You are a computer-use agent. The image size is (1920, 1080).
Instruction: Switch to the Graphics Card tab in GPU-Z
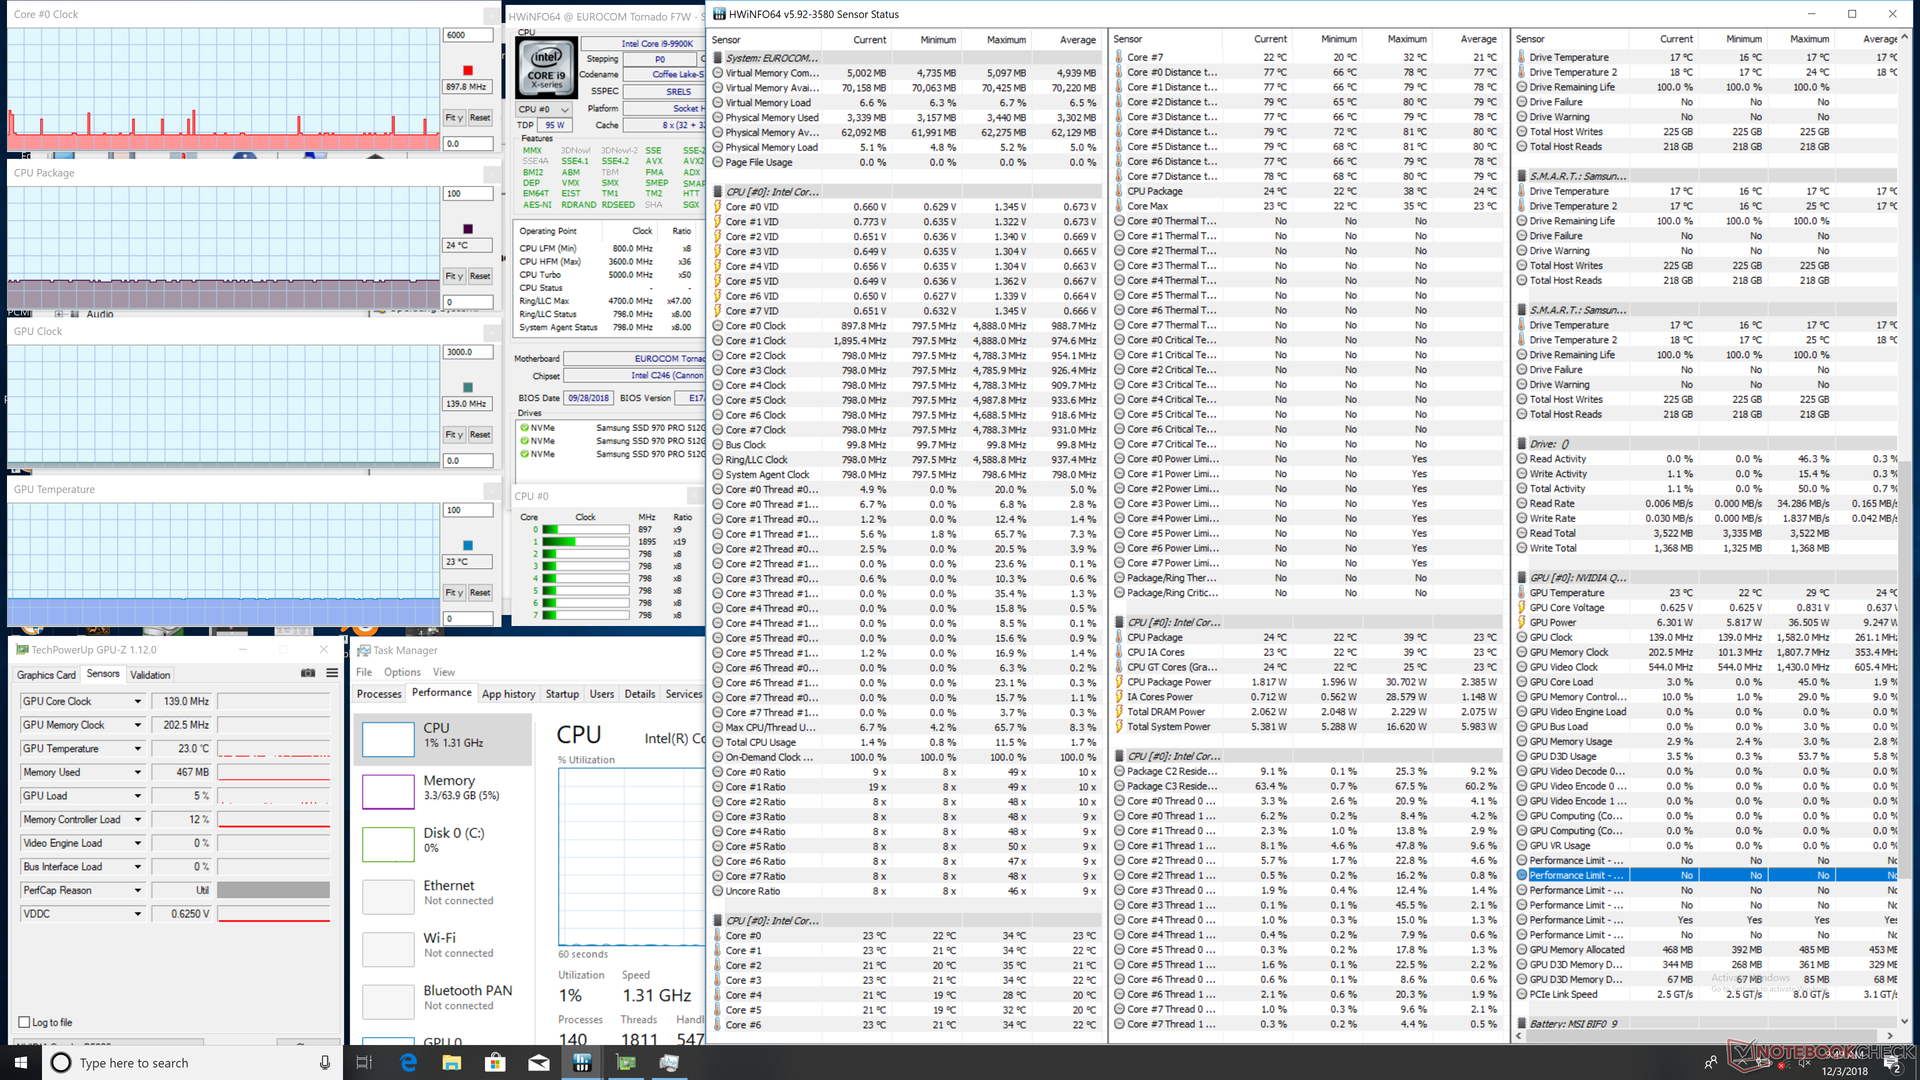click(46, 675)
